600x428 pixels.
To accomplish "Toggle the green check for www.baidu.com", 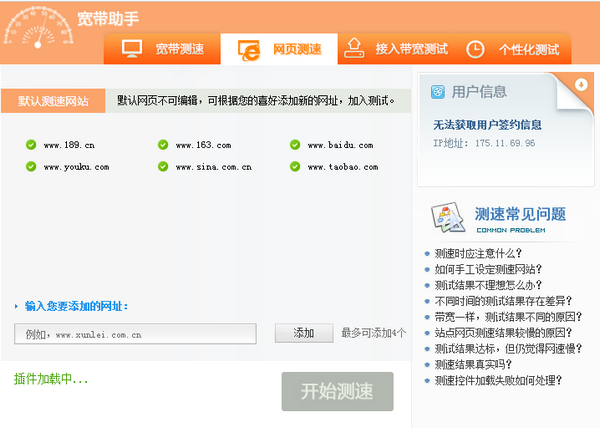I will [295, 145].
